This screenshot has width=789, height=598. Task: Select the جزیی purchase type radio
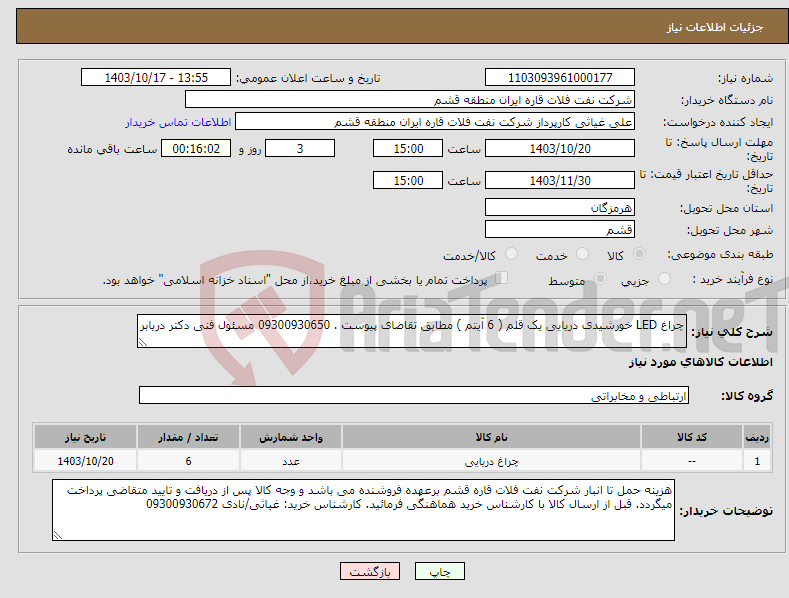pyautogui.click(x=664, y=278)
